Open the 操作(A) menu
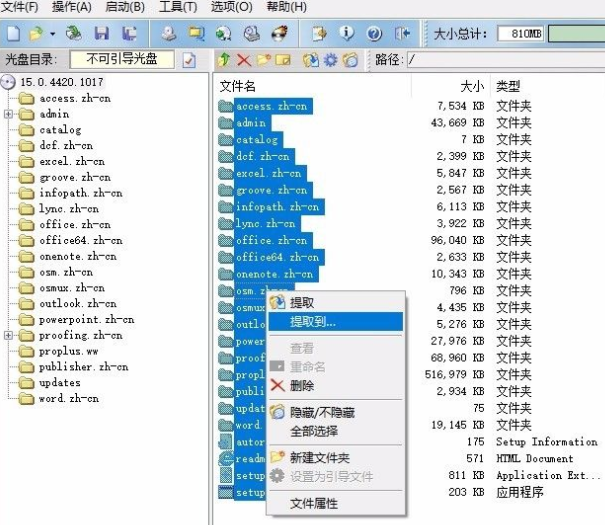 tap(72, 7)
